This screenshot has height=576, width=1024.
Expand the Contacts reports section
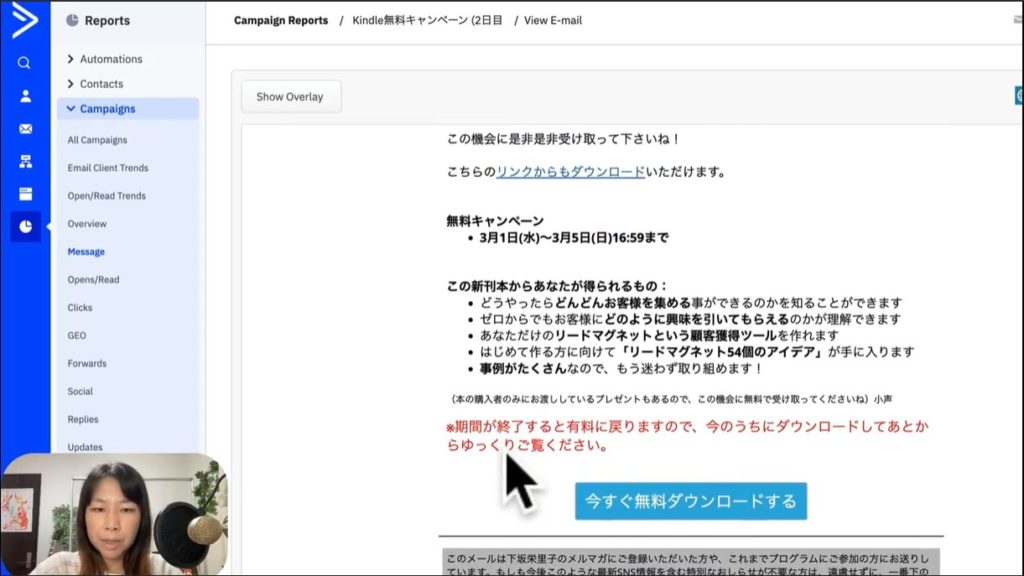click(x=101, y=84)
